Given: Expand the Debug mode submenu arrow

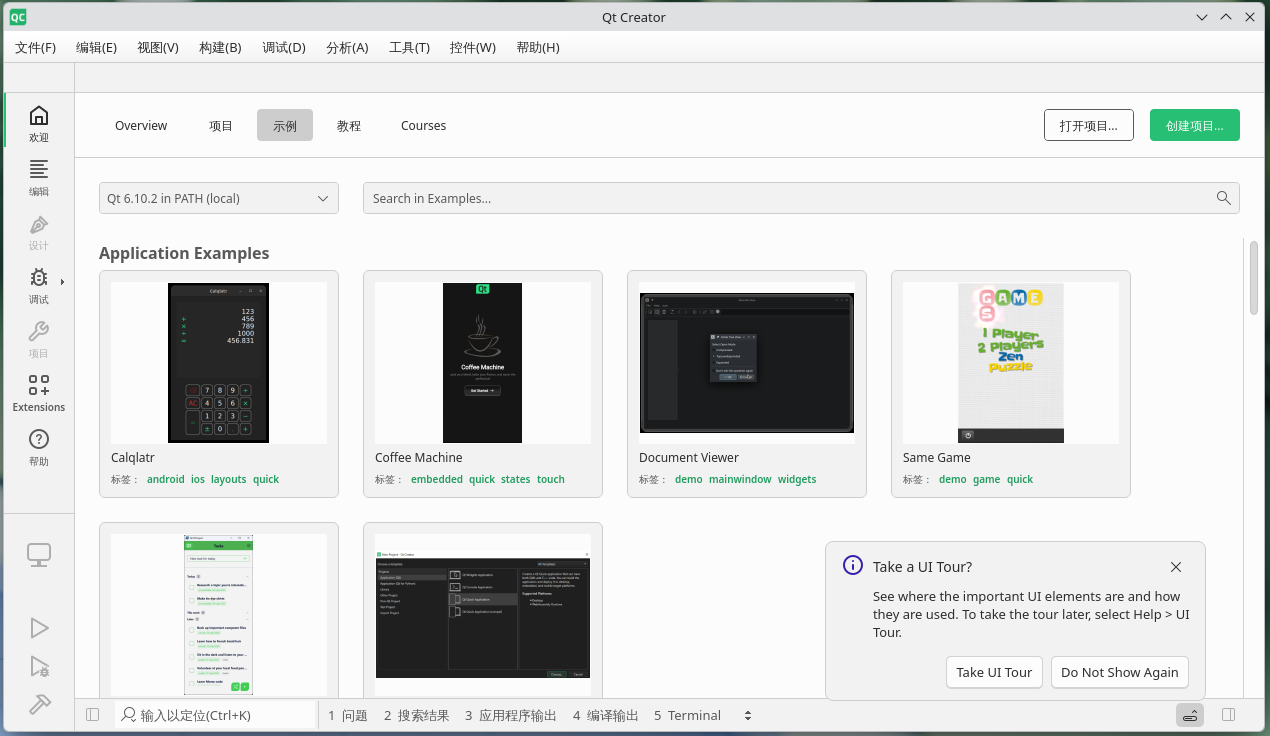Looking at the screenshot, I should click(63, 282).
